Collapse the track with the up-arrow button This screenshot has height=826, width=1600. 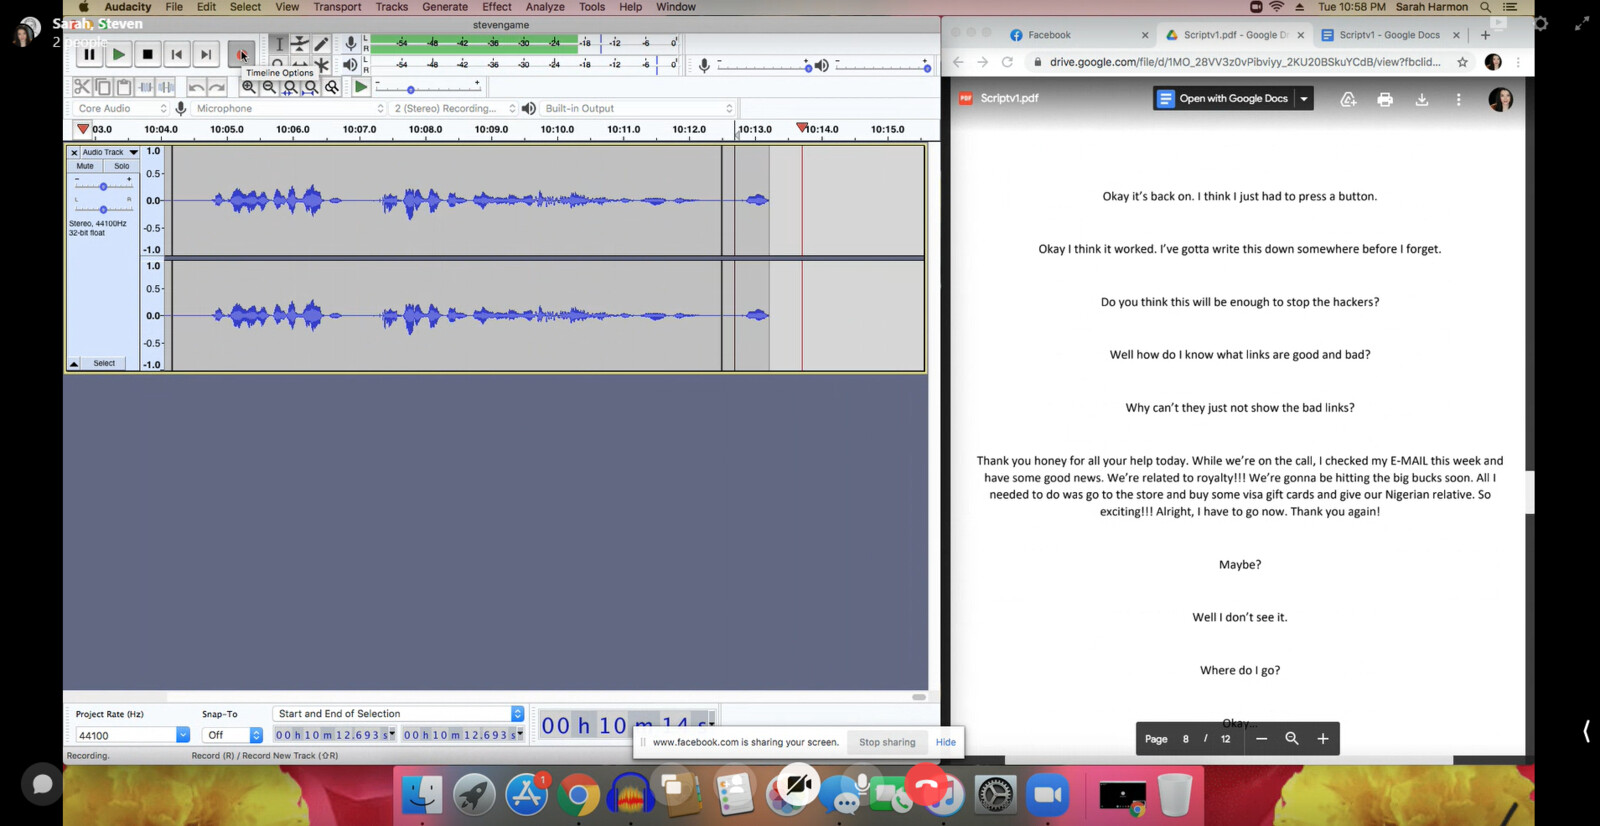pyautogui.click(x=74, y=363)
